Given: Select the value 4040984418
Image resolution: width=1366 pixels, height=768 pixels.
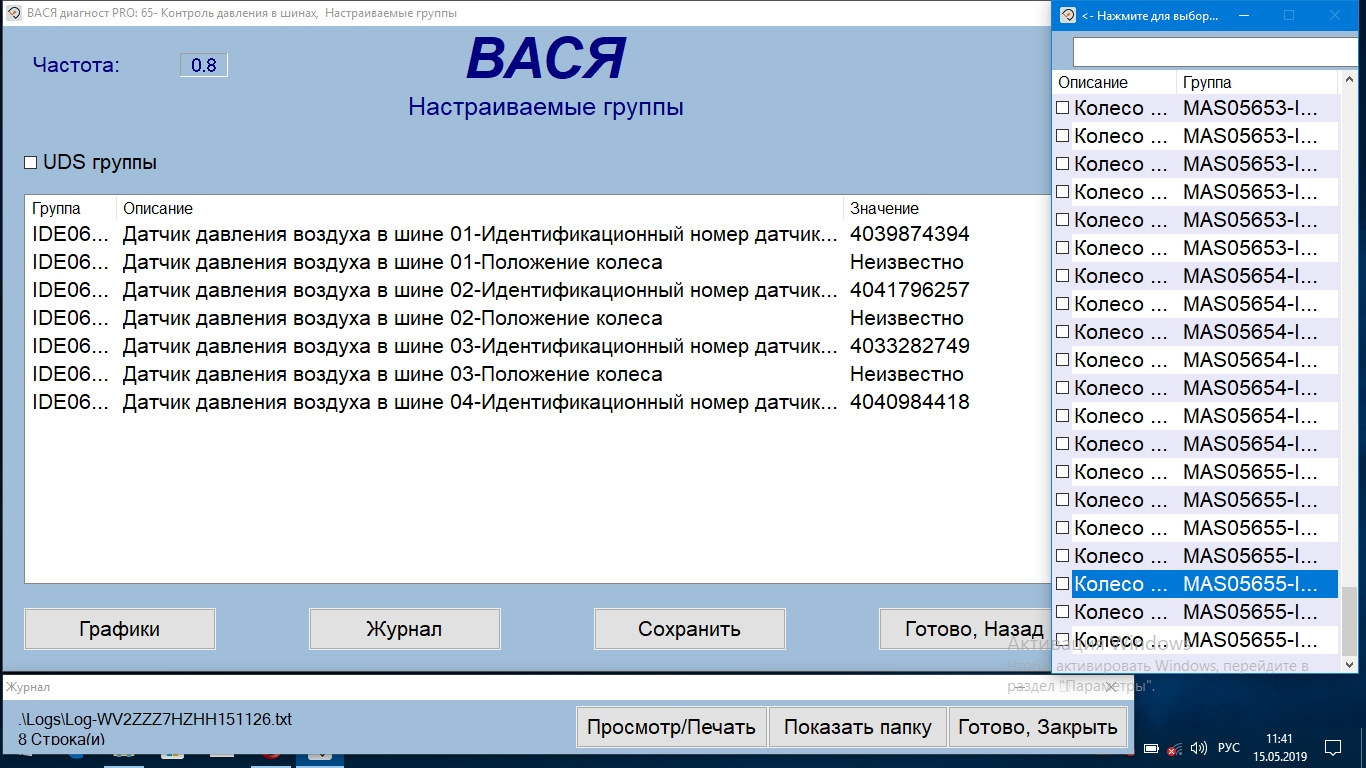Looking at the screenshot, I should [910, 402].
